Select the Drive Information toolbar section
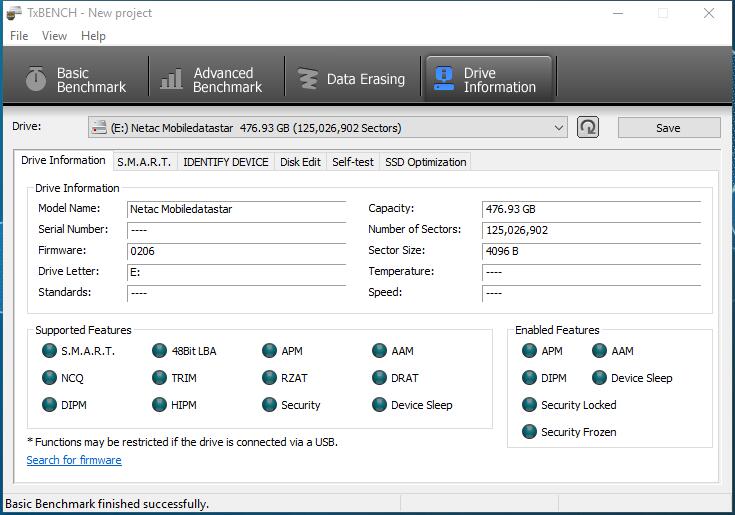Viewport: 735px width, 515px height. pyautogui.click(x=488, y=77)
